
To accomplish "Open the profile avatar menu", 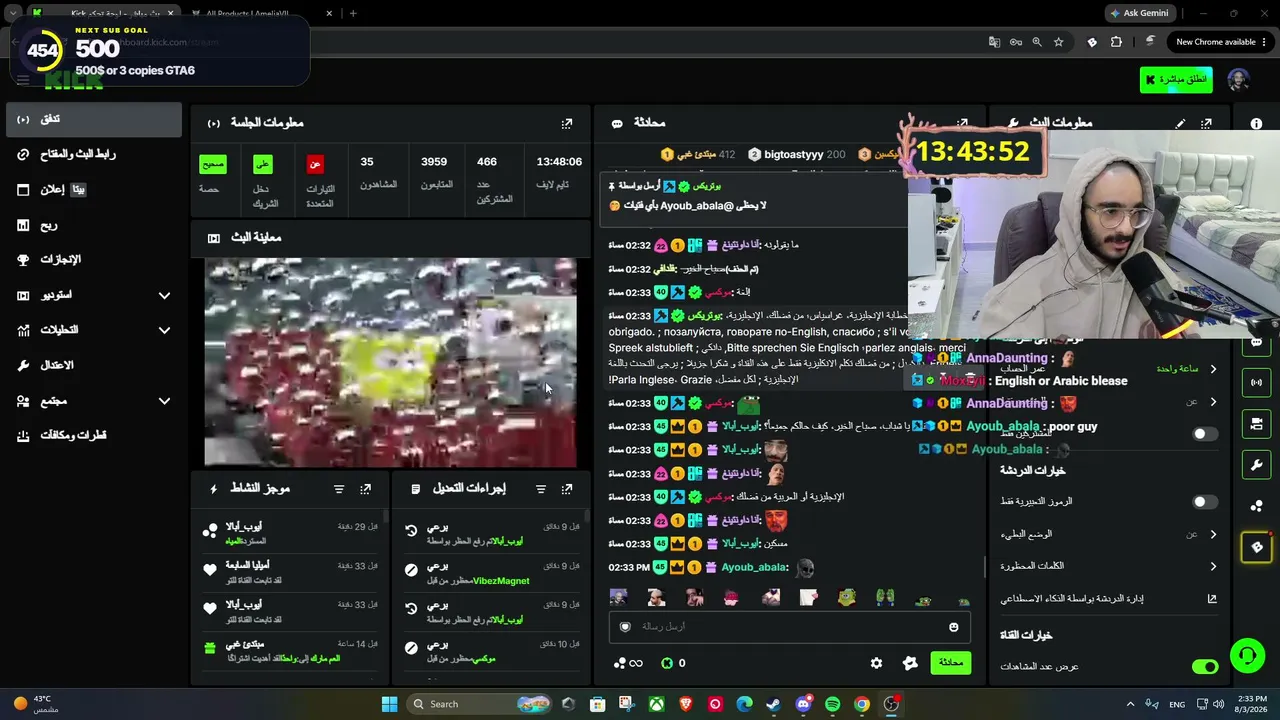I will 1238,80.
